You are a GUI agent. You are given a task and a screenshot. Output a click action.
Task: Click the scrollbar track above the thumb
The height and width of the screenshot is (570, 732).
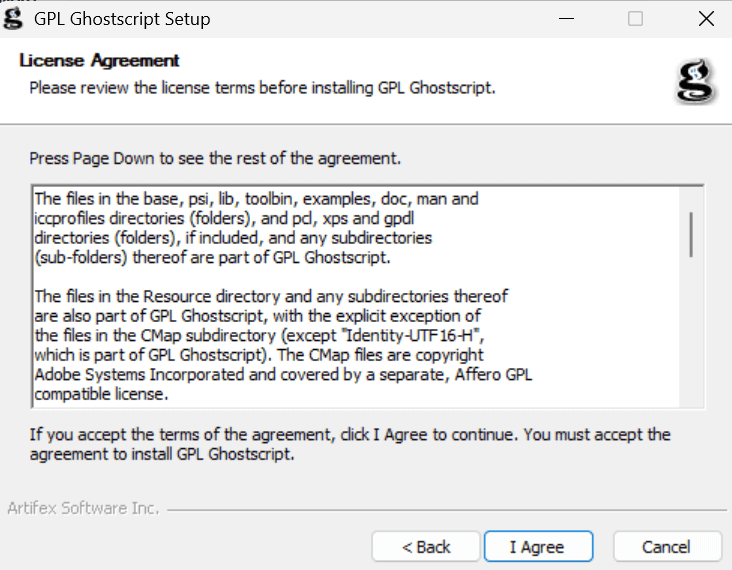pos(691,199)
